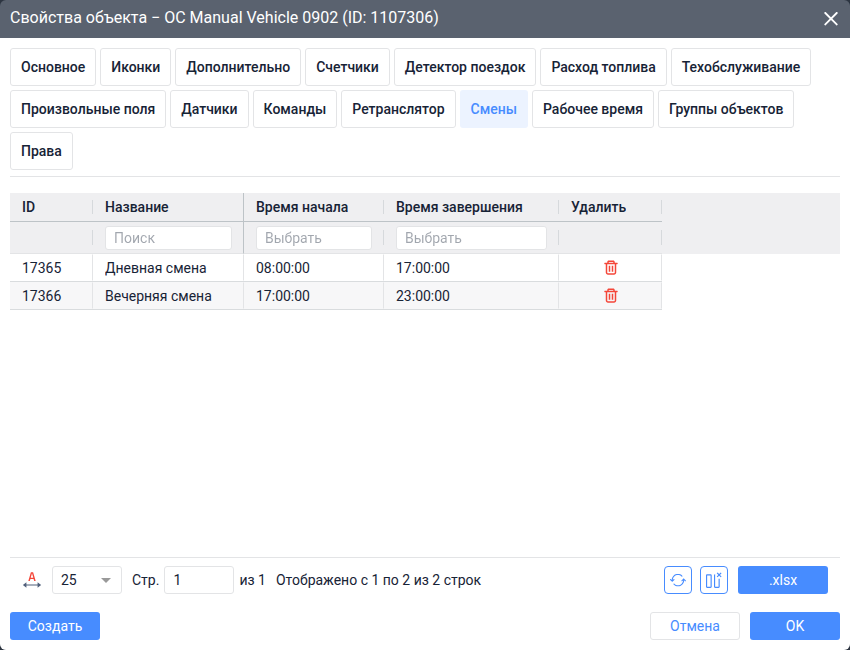The height and width of the screenshot is (650, 850).
Task: Click the Создать button
Action: pyautogui.click(x=55, y=626)
